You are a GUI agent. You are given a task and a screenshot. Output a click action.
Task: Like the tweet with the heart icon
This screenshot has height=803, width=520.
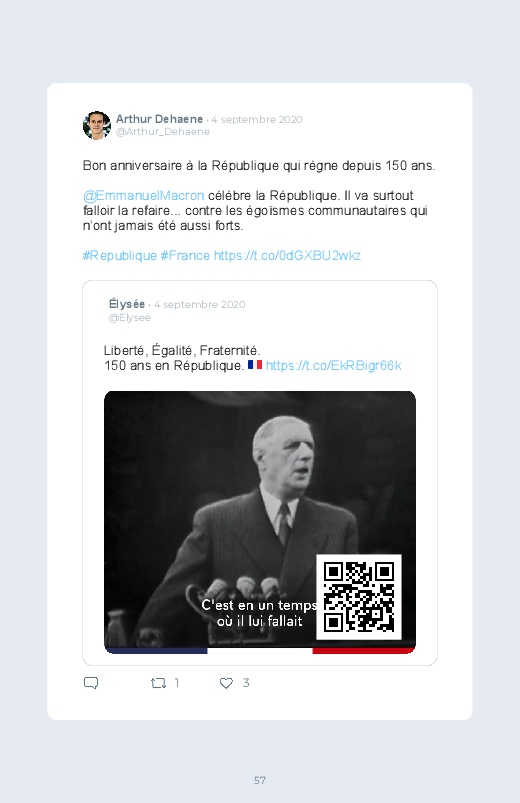click(x=226, y=683)
